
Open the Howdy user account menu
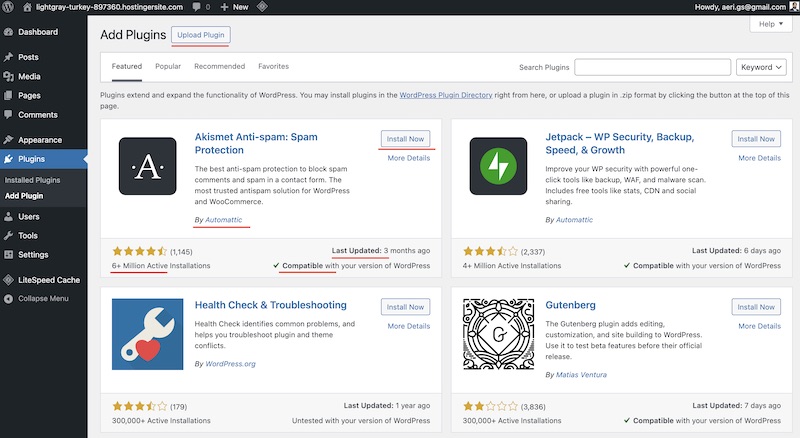pyautogui.click(x=741, y=6)
